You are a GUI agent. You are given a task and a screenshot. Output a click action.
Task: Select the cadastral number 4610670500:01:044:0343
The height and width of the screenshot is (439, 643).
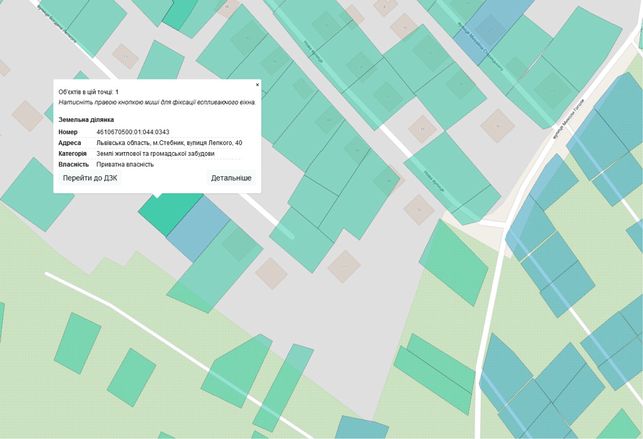pyautogui.click(x=132, y=132)
